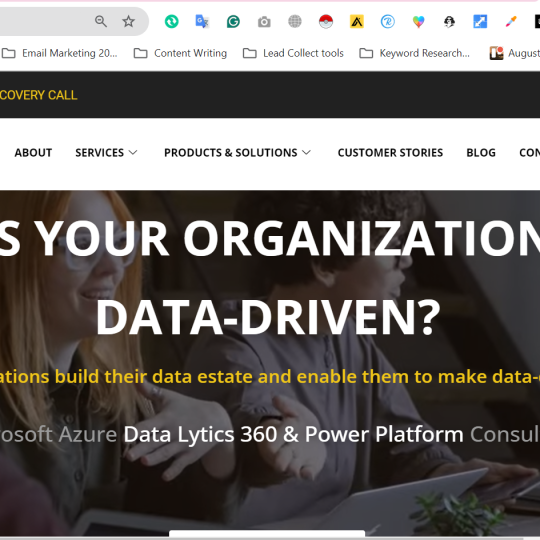Click the gray camera screenshot extension
Screen dimensions: 540x540
(264, 22)
